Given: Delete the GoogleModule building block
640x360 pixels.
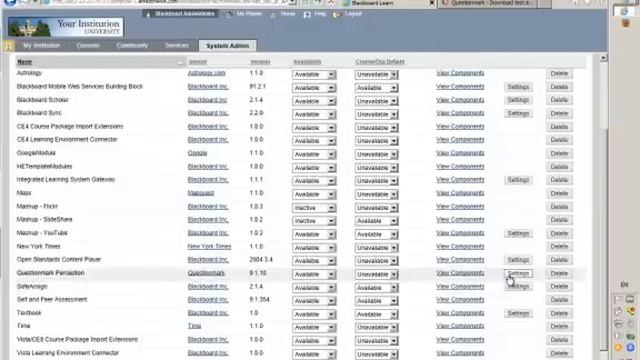Looking at the screenshot, I should point(559,153).
